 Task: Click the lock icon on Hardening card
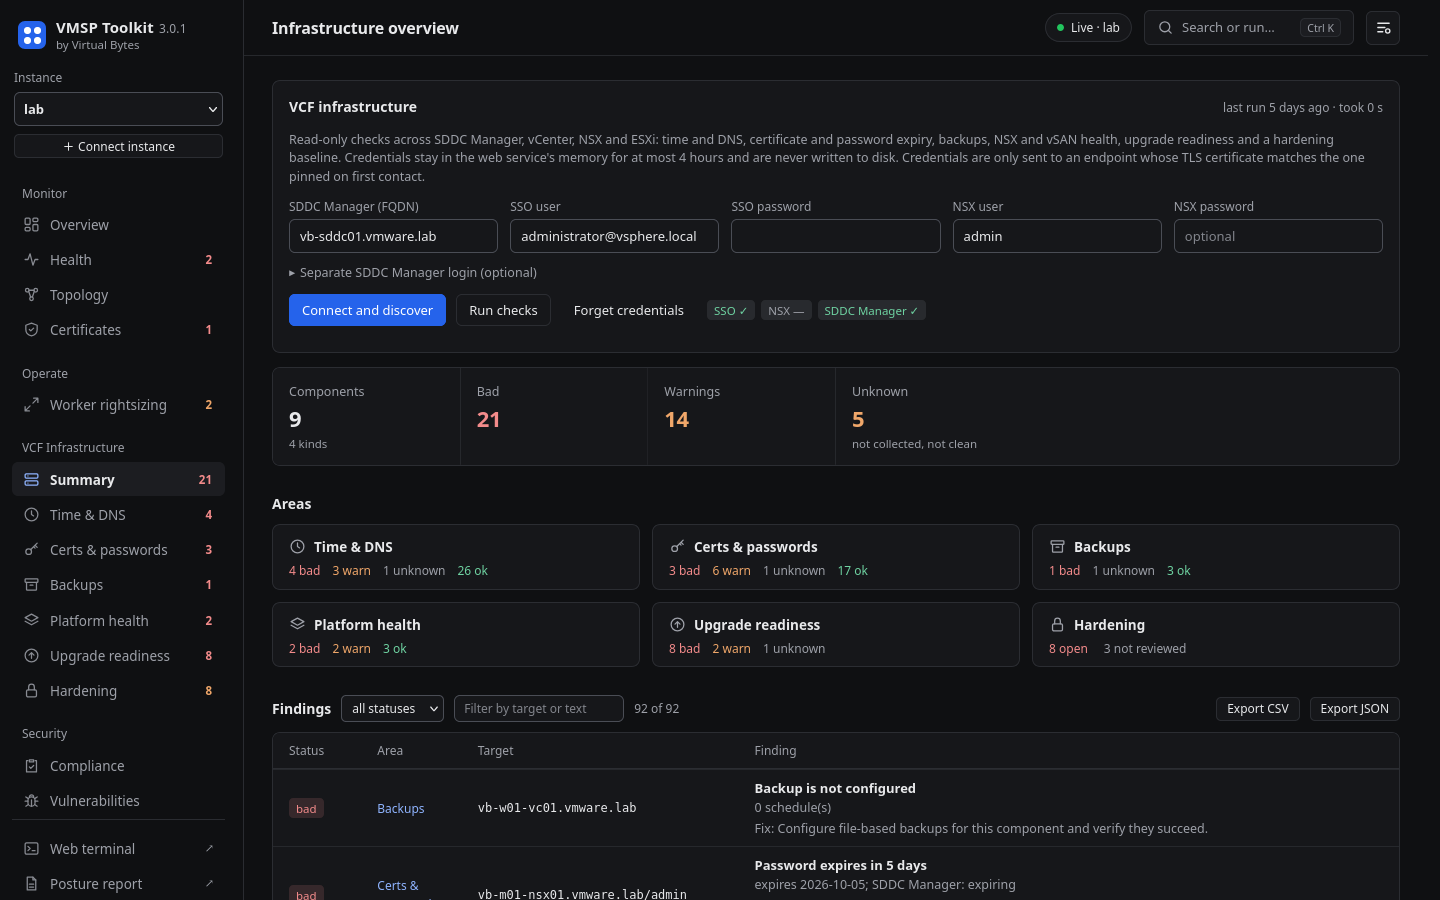coord(1057,625)
